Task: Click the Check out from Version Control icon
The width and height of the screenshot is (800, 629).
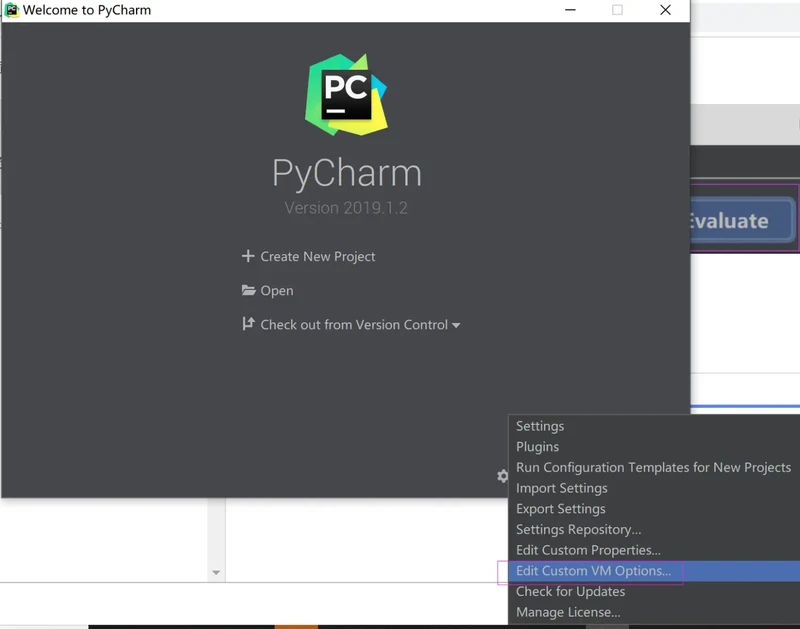Action: (x=248, y=324)
